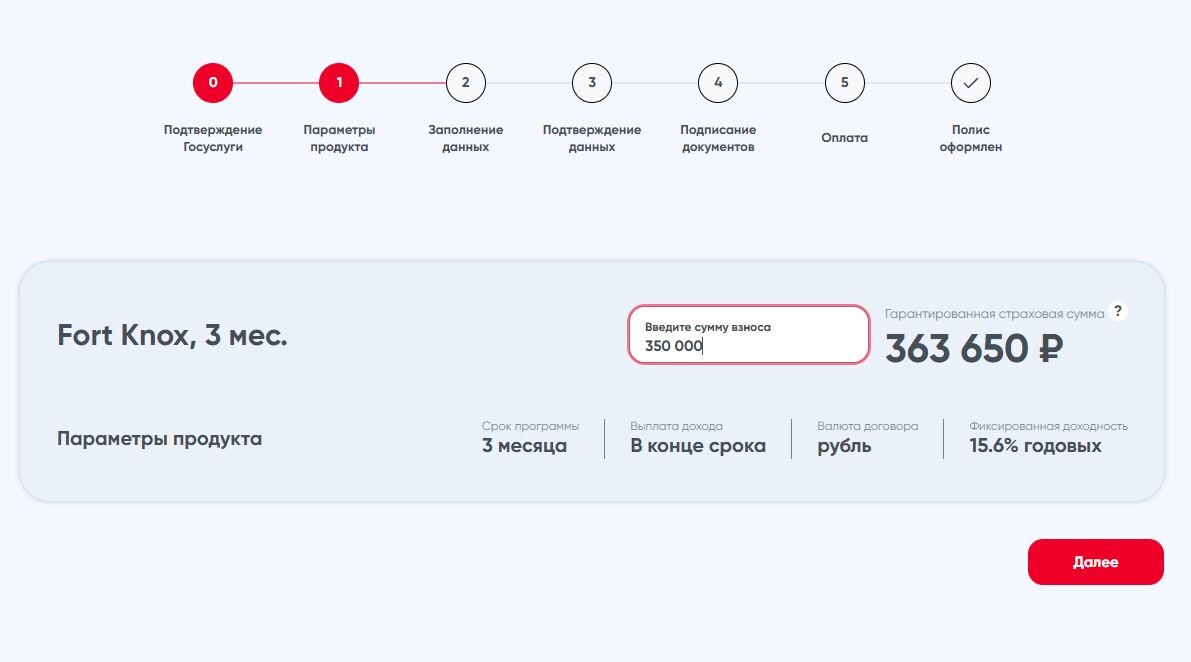Click the Валюта договора label
The width and height of the screenshot is (1191, 662).
pyautogui.click(x=867, y=426)
